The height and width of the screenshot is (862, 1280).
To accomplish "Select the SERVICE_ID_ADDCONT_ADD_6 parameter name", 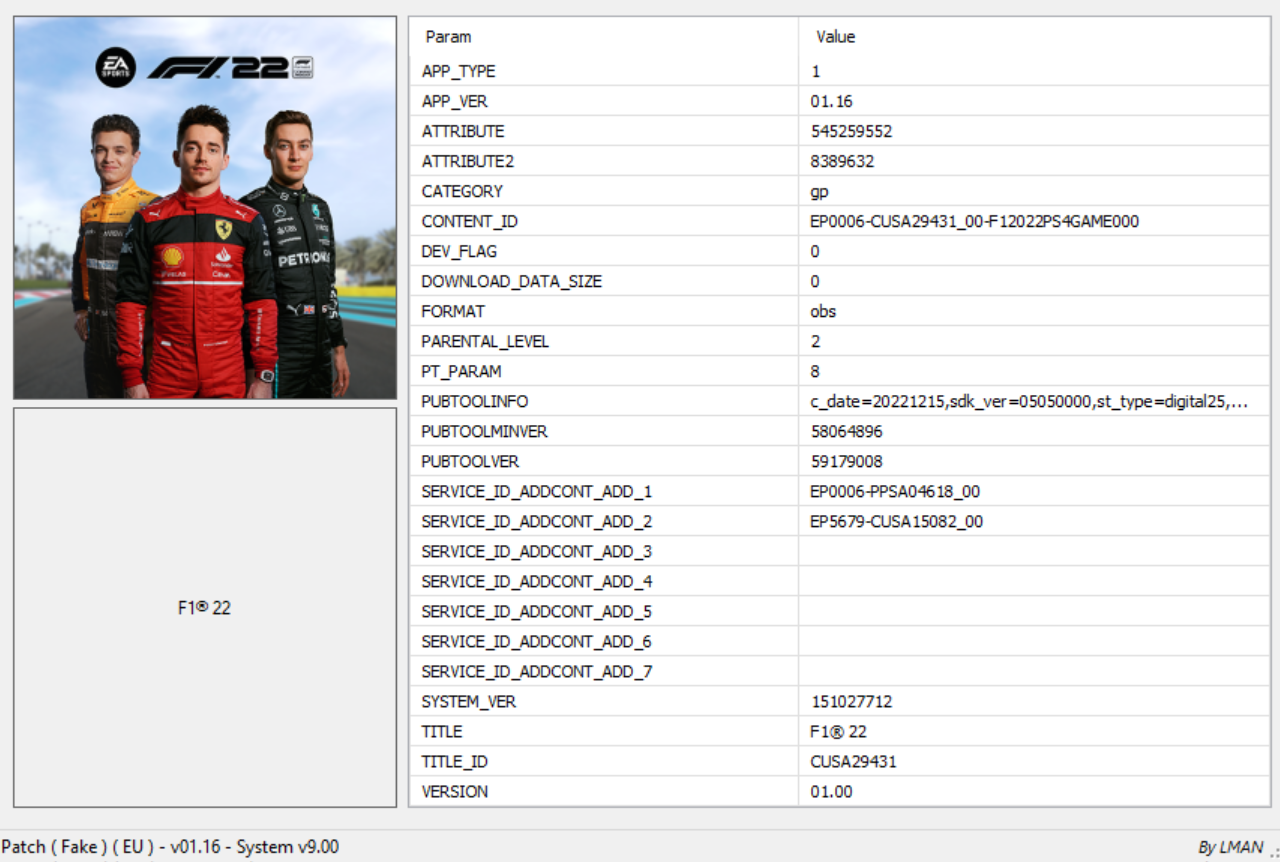I will click(536, 641).
